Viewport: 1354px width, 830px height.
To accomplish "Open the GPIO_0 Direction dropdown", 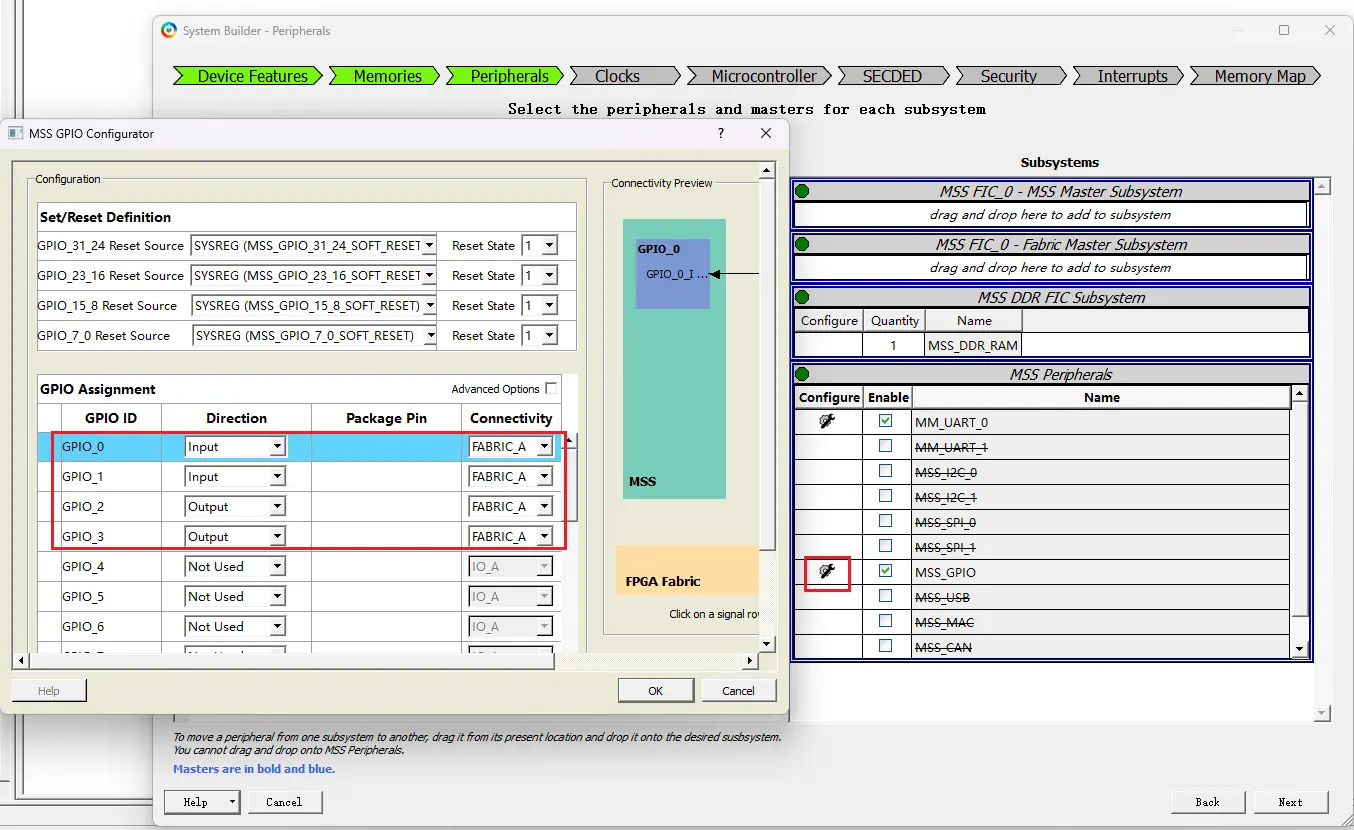I will [x=277, y=447].
